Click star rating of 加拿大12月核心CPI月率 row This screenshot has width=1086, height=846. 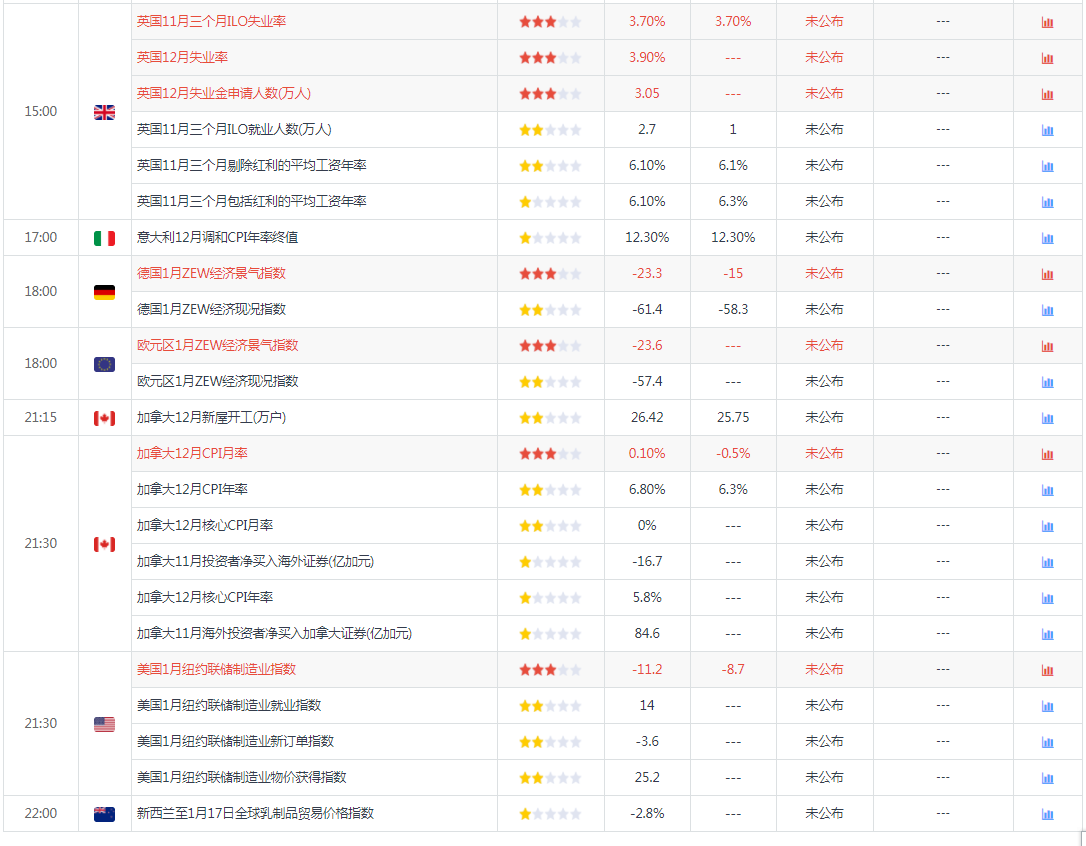[551, 526]
